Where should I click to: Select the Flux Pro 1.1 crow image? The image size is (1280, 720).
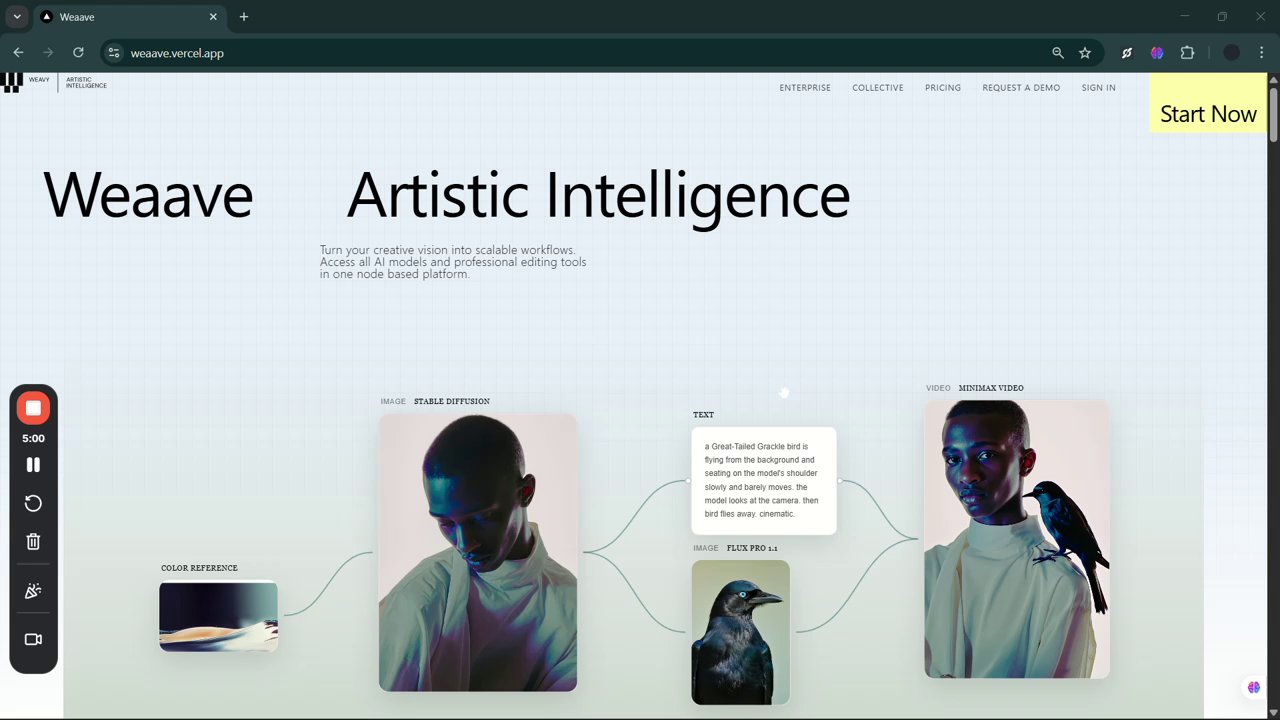[741, 633]
